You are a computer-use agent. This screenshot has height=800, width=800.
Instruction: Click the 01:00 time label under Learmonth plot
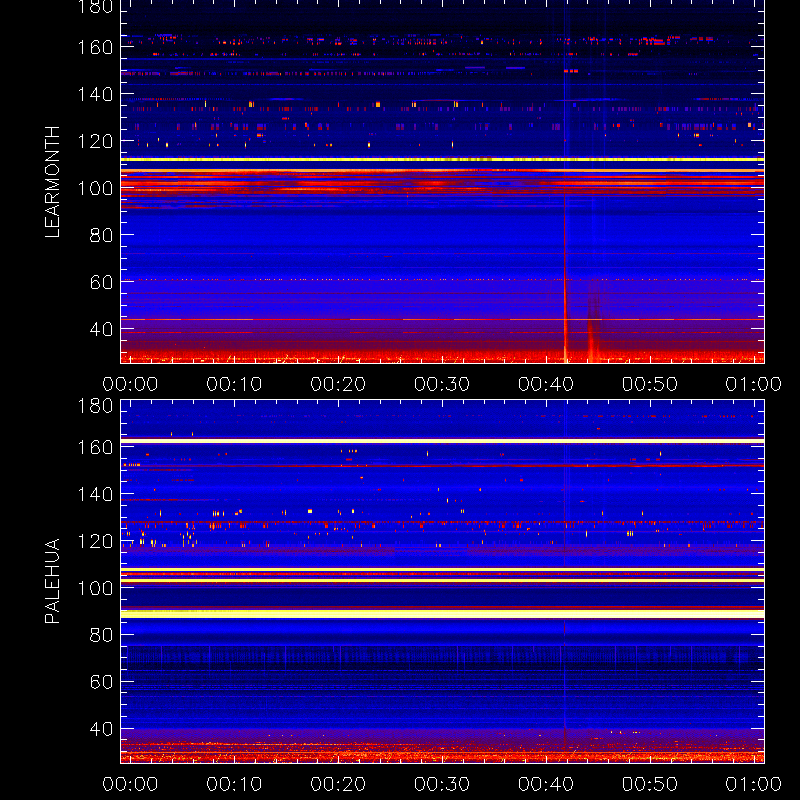[754, 384]
